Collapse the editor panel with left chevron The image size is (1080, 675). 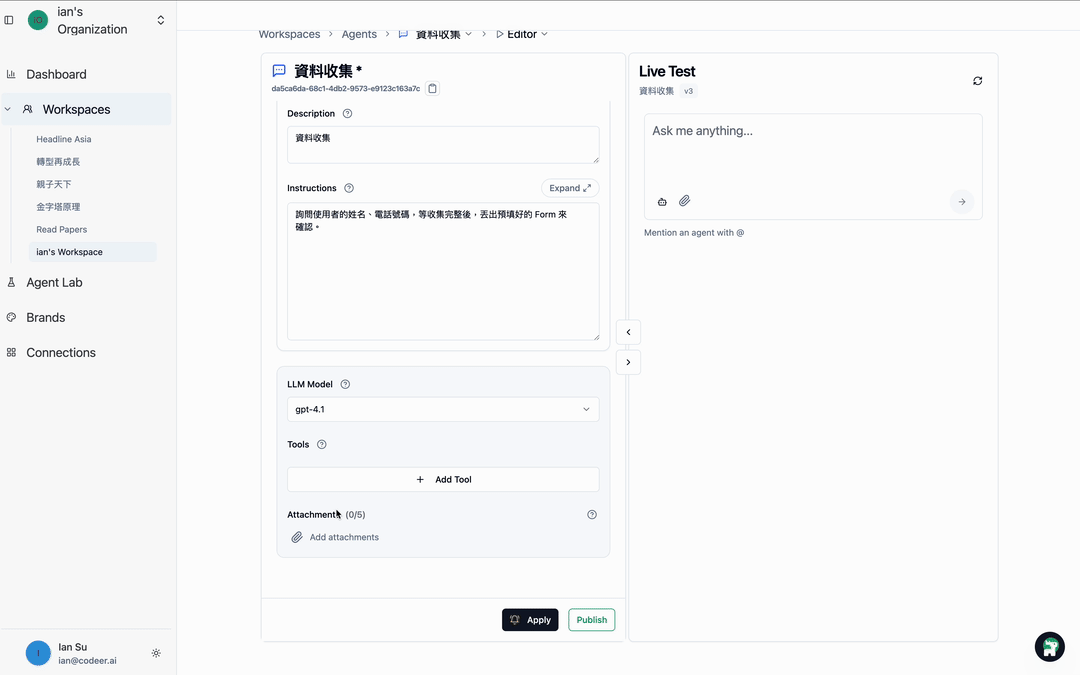tap(628, 332)
